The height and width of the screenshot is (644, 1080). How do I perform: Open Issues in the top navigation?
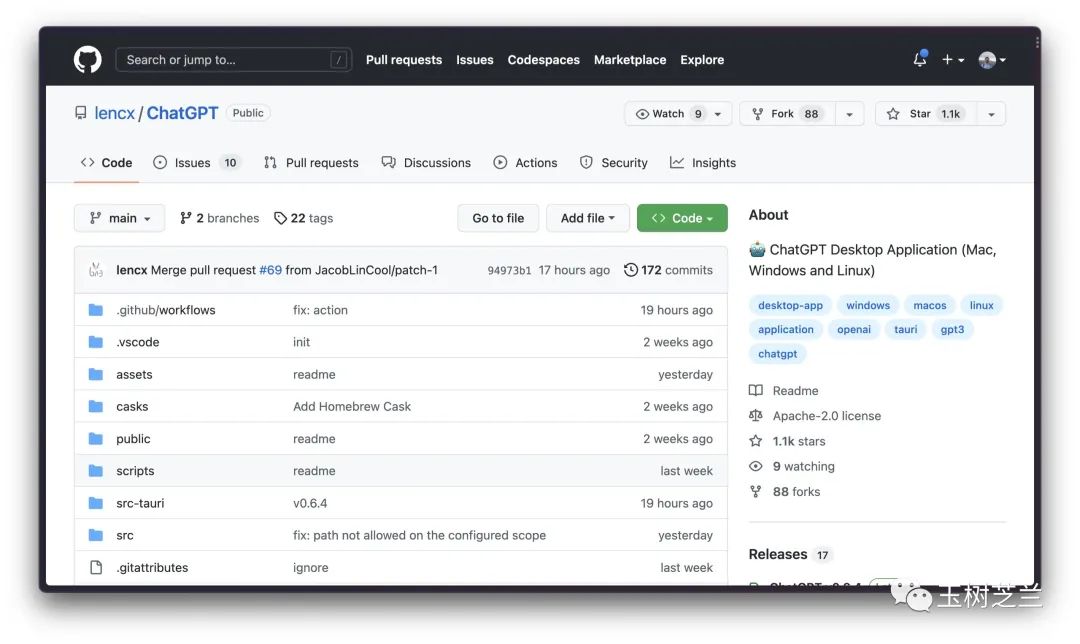pos(475,60)
